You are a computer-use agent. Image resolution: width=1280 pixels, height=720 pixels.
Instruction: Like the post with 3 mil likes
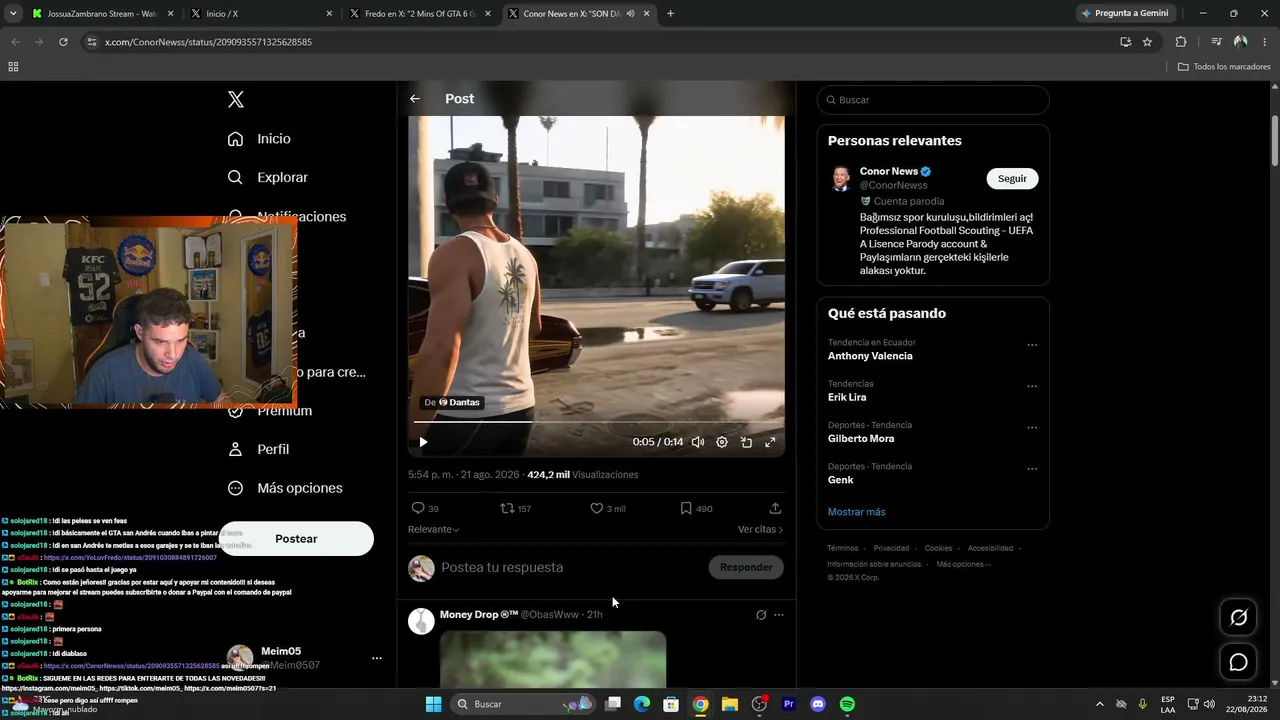click(607, 508)
